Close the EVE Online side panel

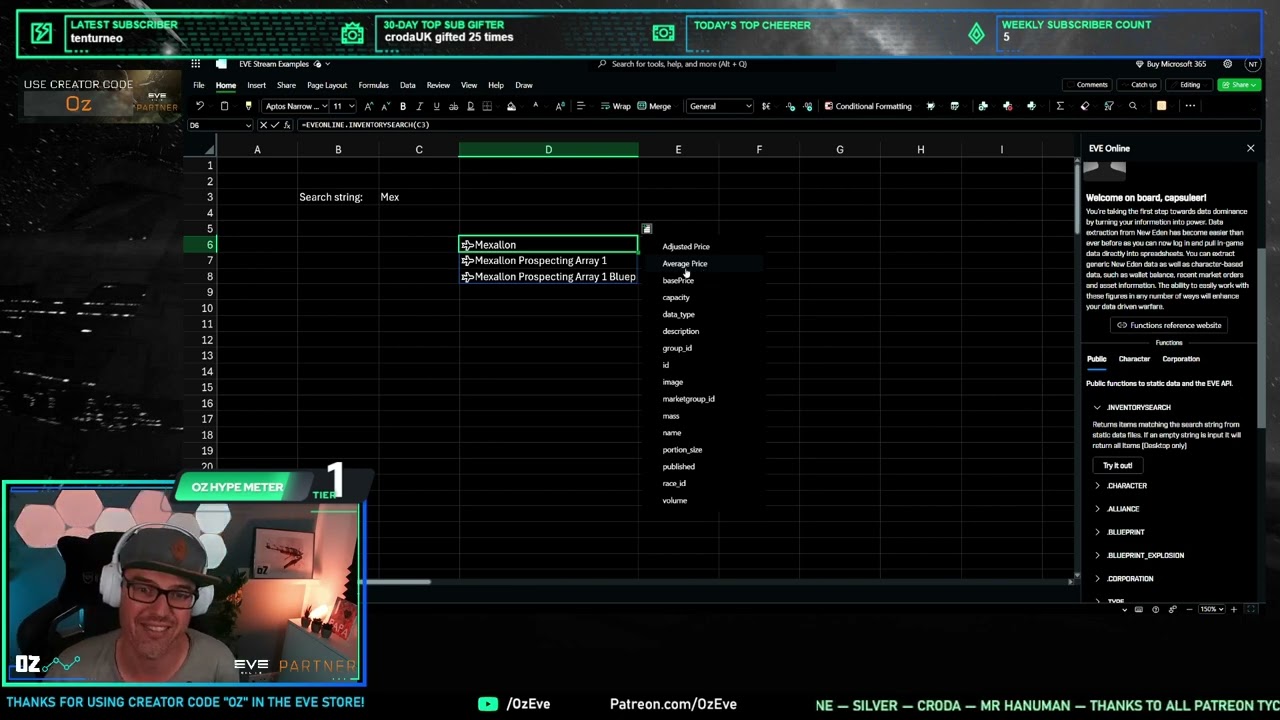[x=1250, y=148]
